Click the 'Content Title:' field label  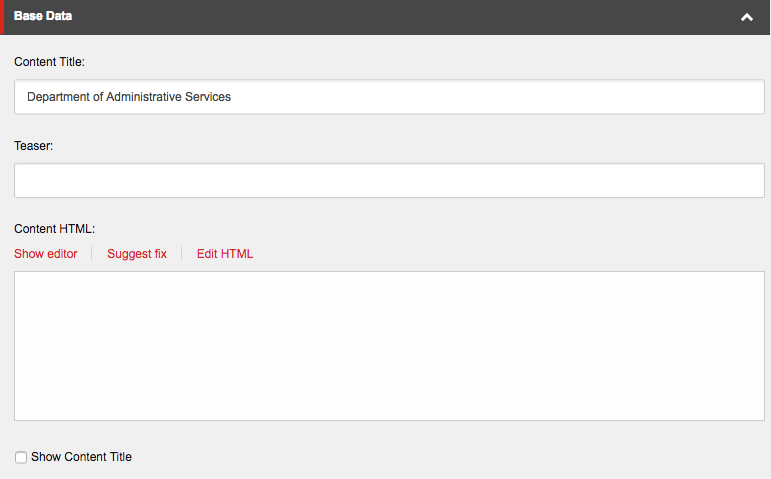click(50, 62)
